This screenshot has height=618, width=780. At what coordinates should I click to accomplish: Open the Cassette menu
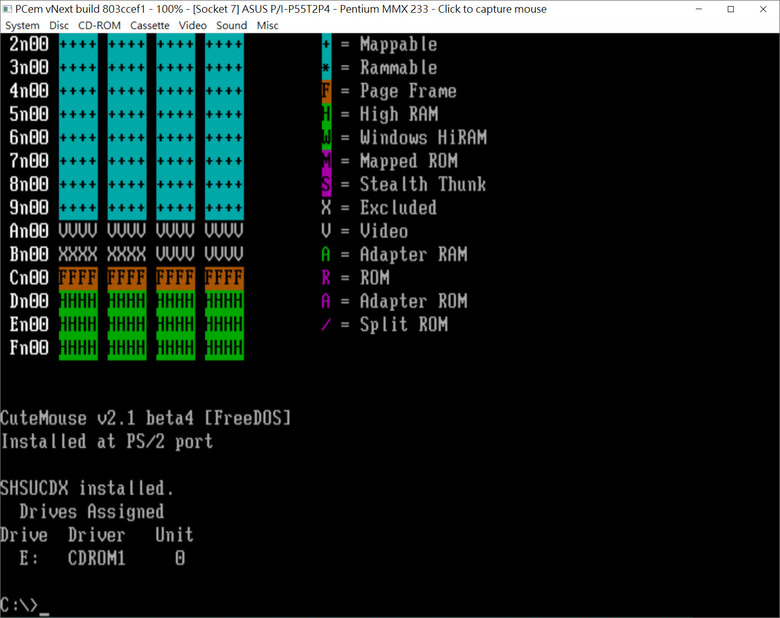[150, 25]
